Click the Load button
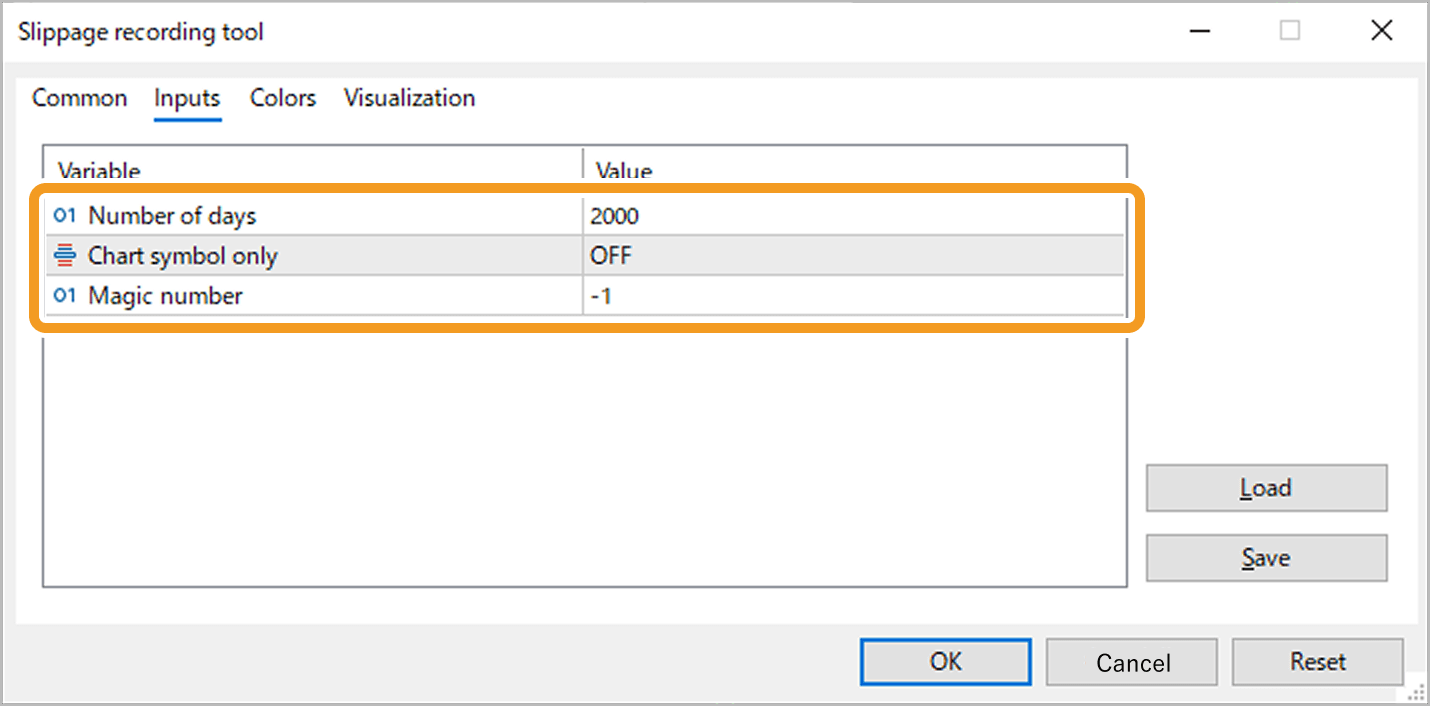 1266,488
